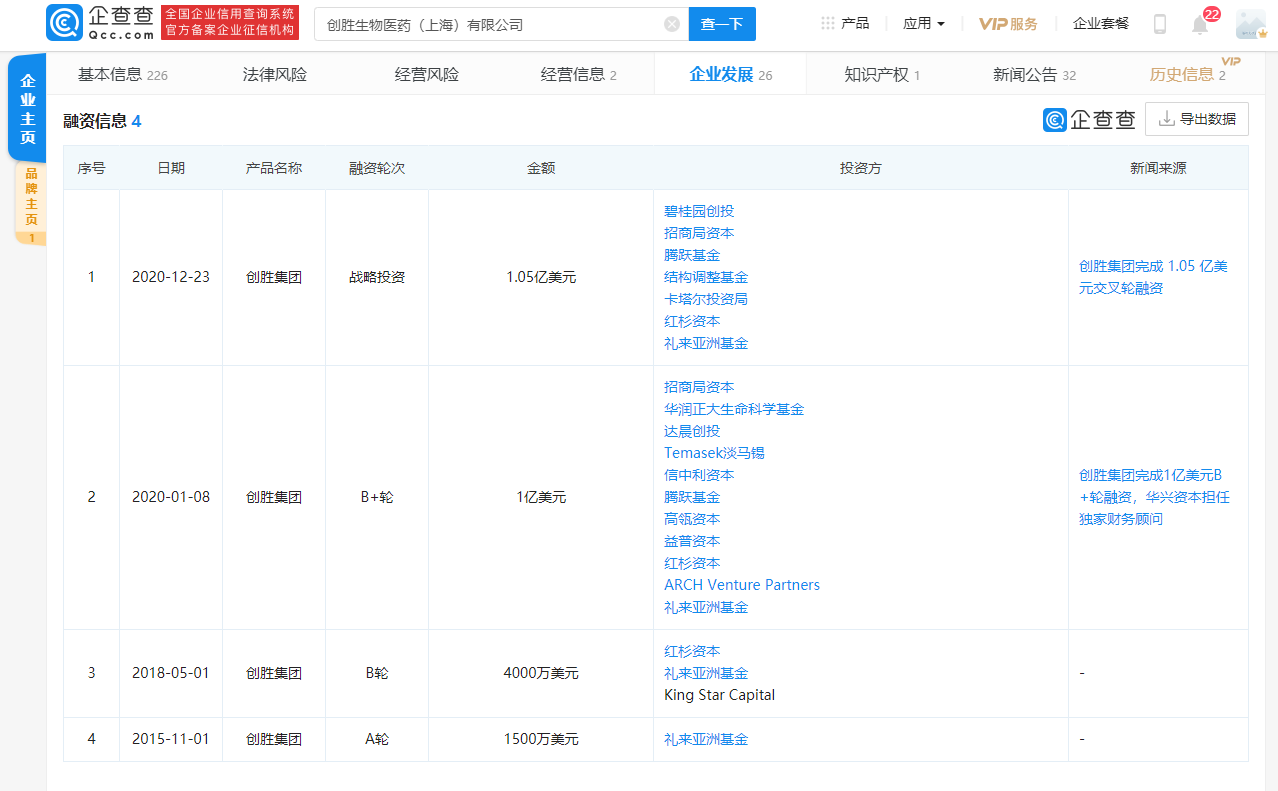
Task: Open 招商局资本 in the B+轮 round
Action: coord(699,387)
